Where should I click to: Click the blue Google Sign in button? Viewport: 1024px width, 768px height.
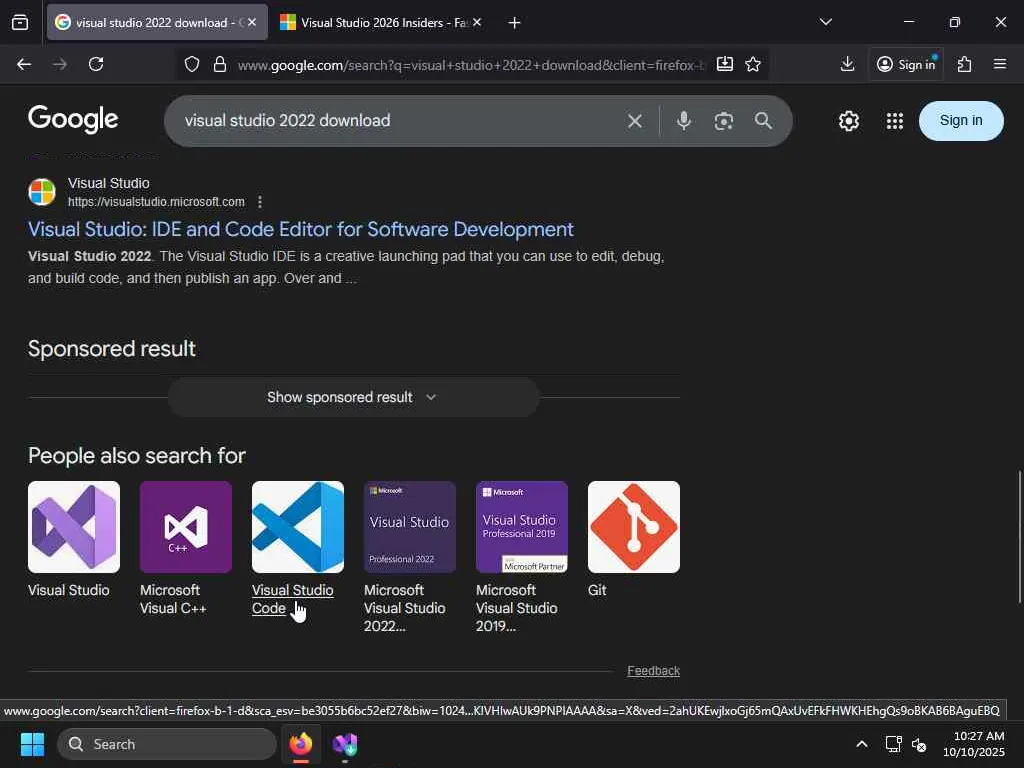pos(961,121)
